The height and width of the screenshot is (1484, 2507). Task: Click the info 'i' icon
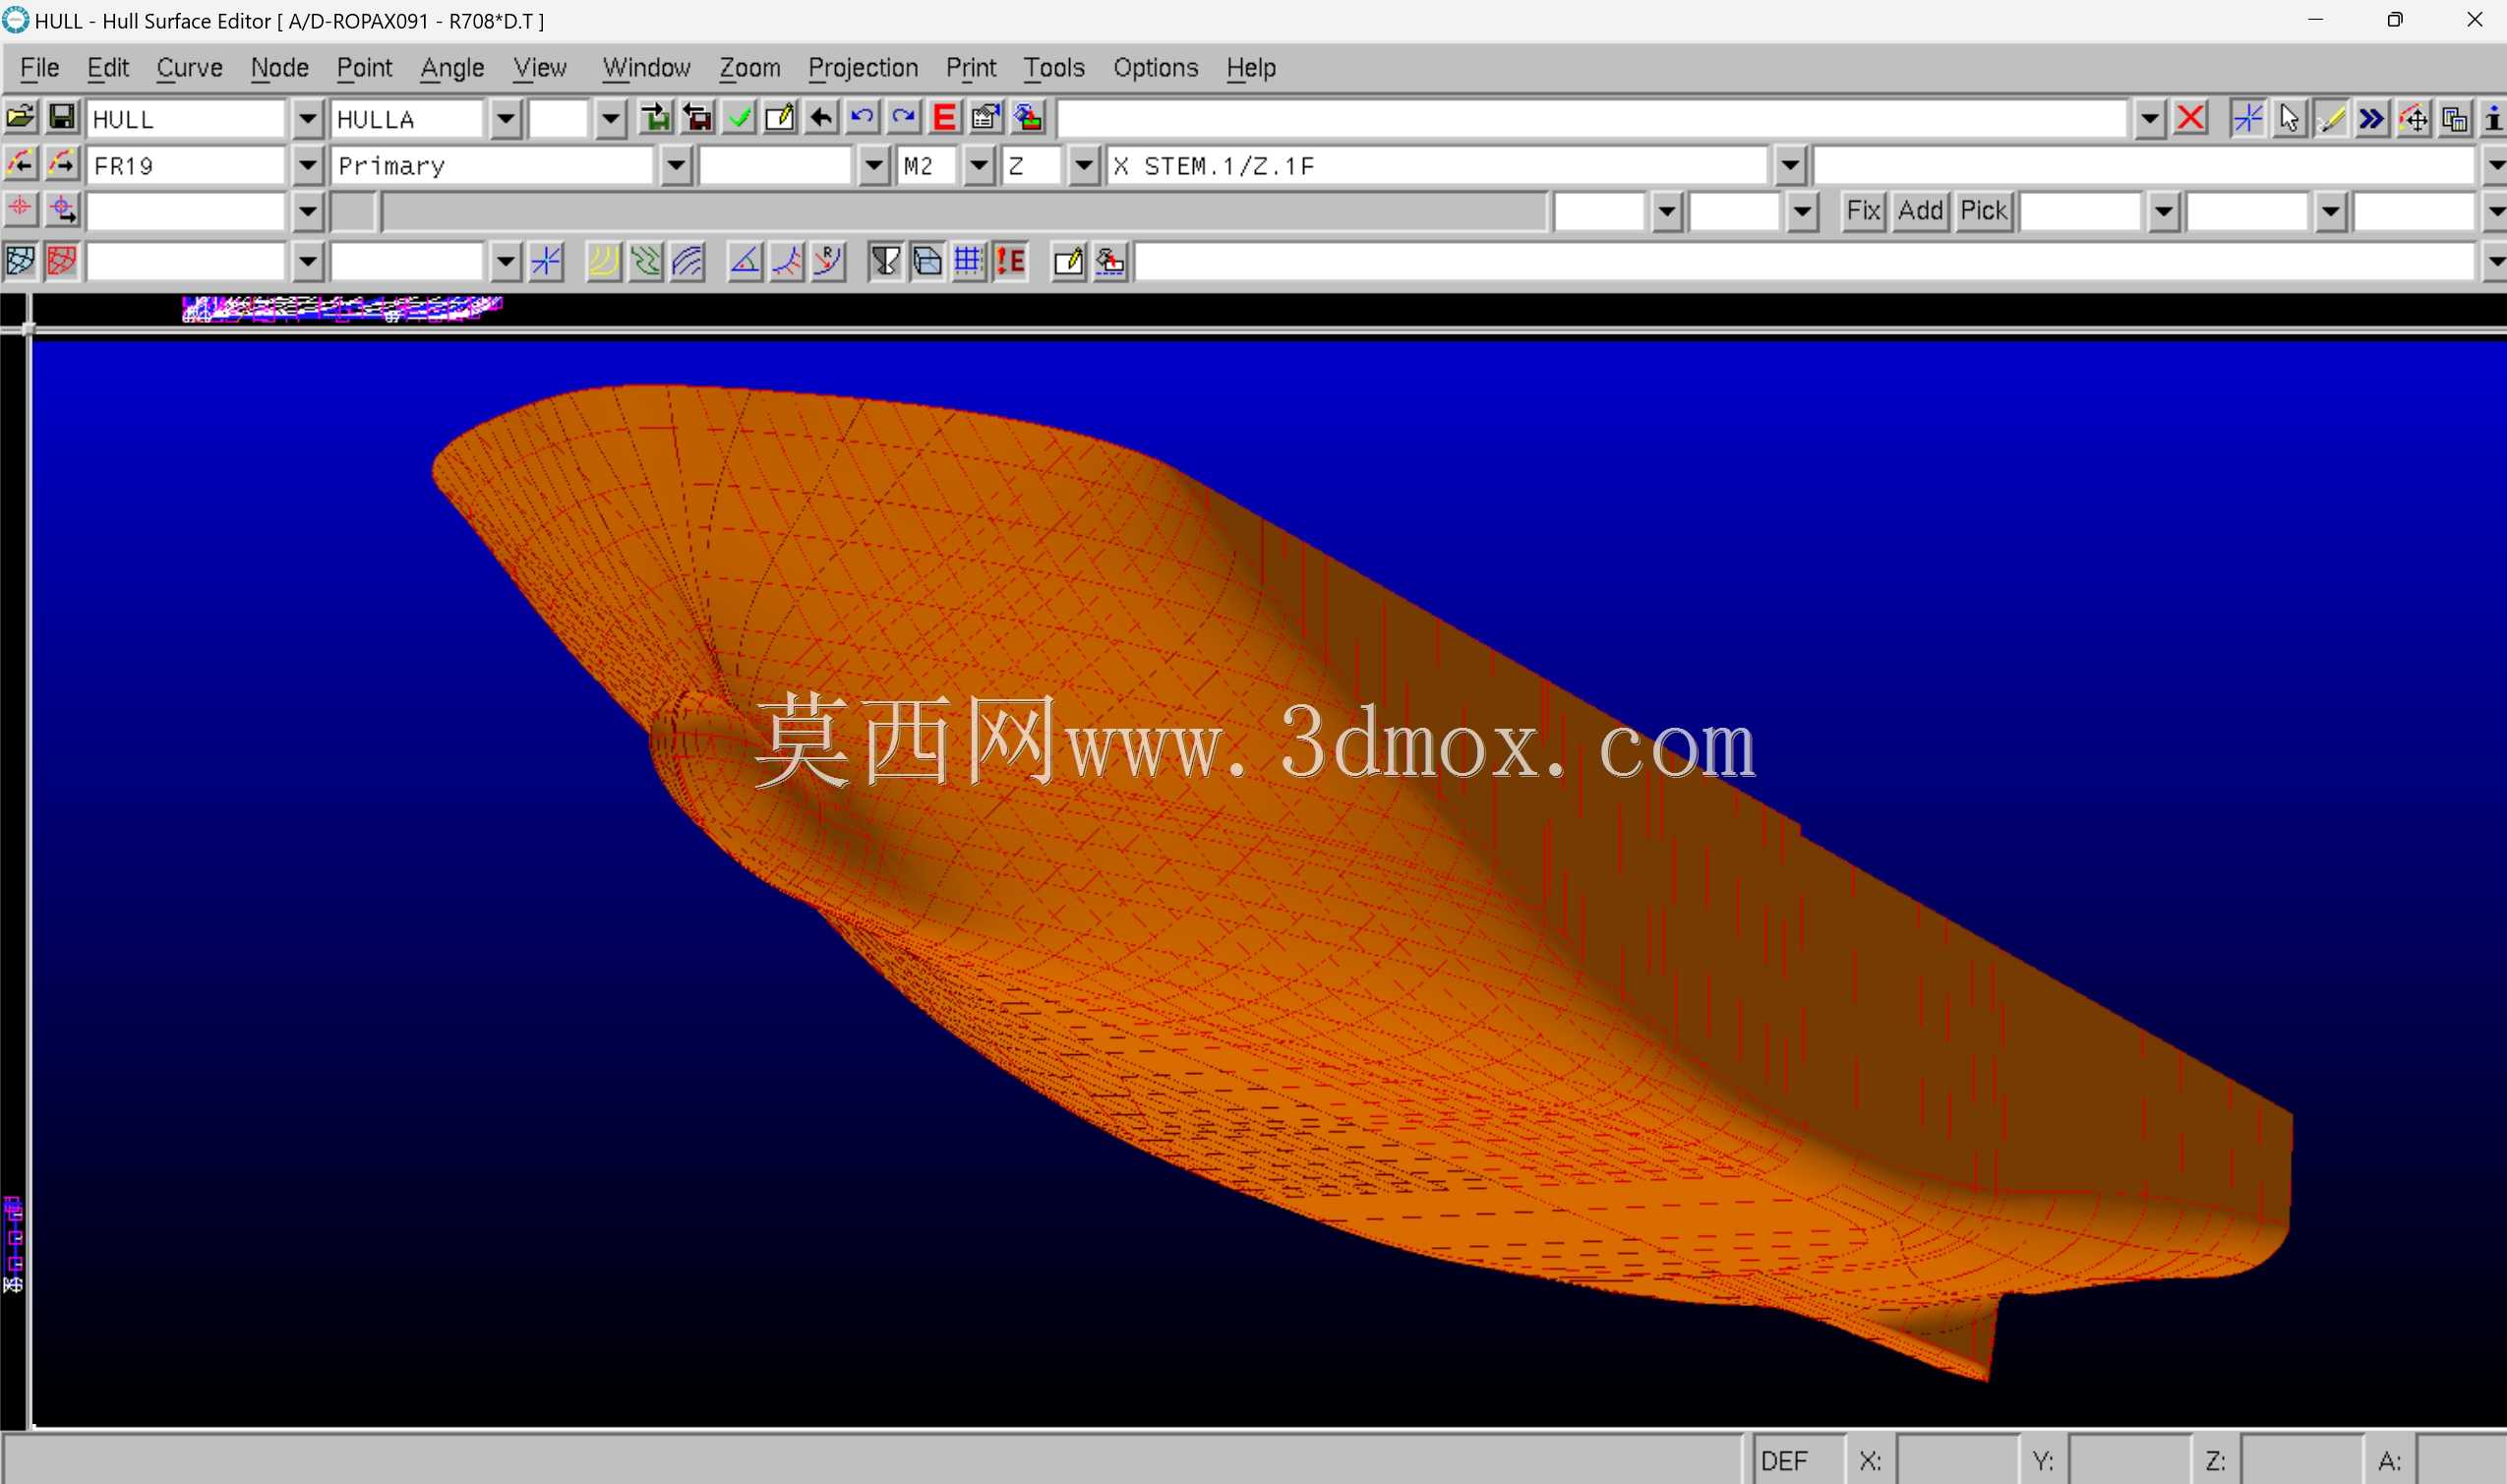[2493, 118]
